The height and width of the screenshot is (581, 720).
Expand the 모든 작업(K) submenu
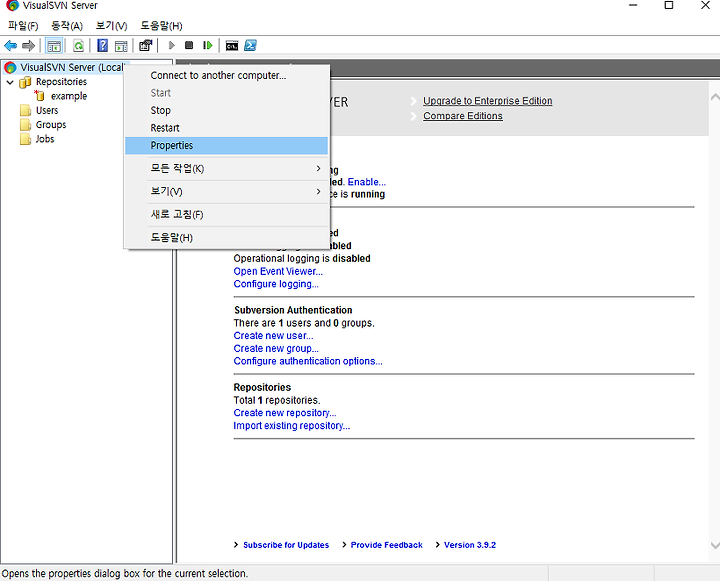[226, 169]
